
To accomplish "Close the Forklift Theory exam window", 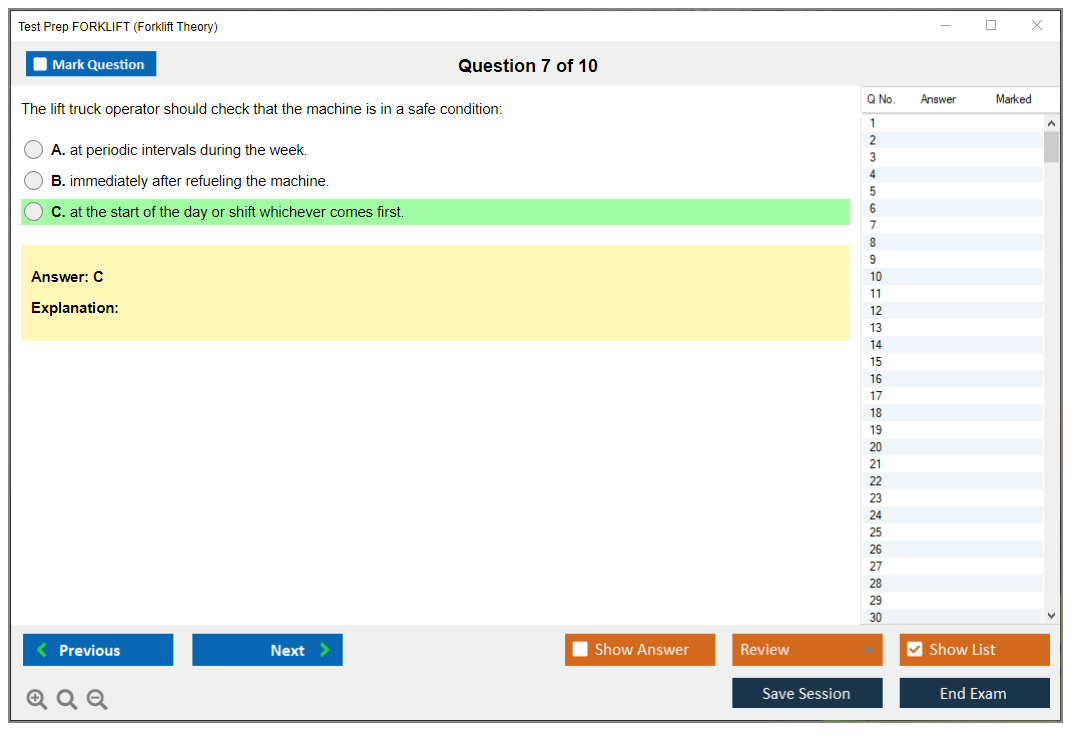I will 1036,26.
